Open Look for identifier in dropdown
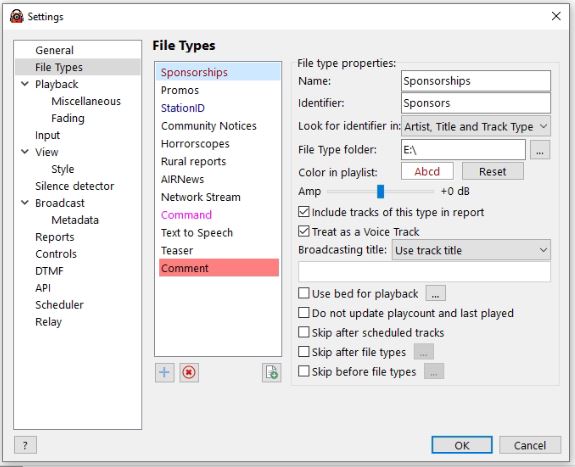The image size is (575, 467). [x=476, y=127]
